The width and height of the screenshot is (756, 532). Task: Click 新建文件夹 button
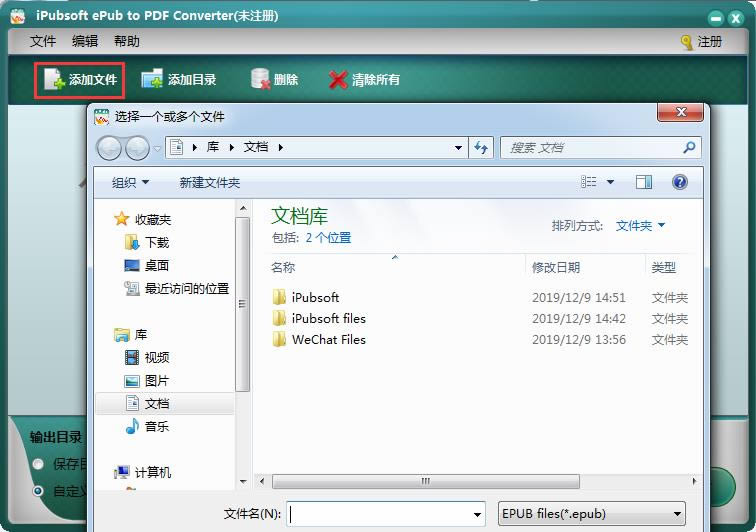(x=210, y=183)
